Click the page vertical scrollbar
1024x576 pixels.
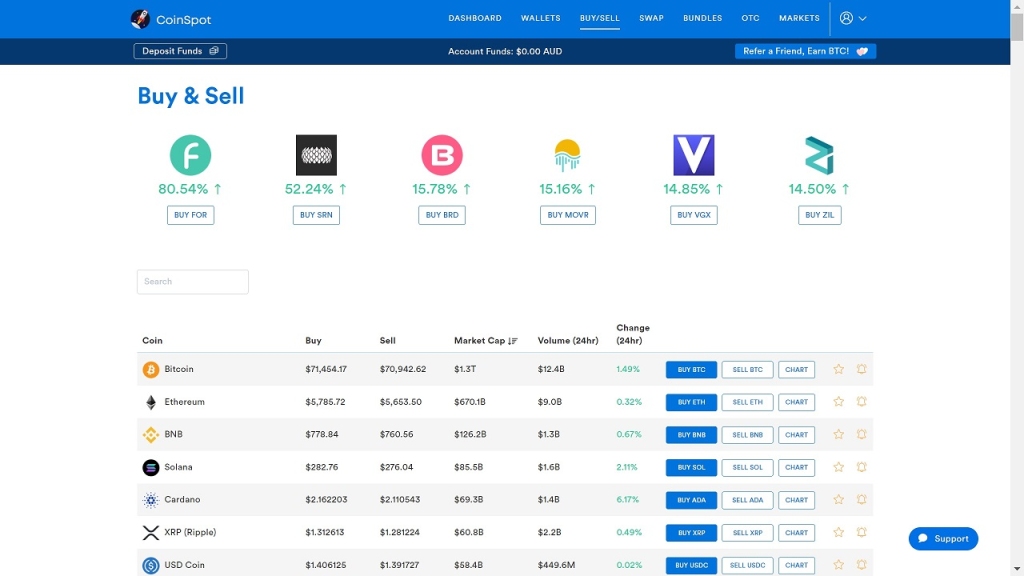coord(1017,27)
